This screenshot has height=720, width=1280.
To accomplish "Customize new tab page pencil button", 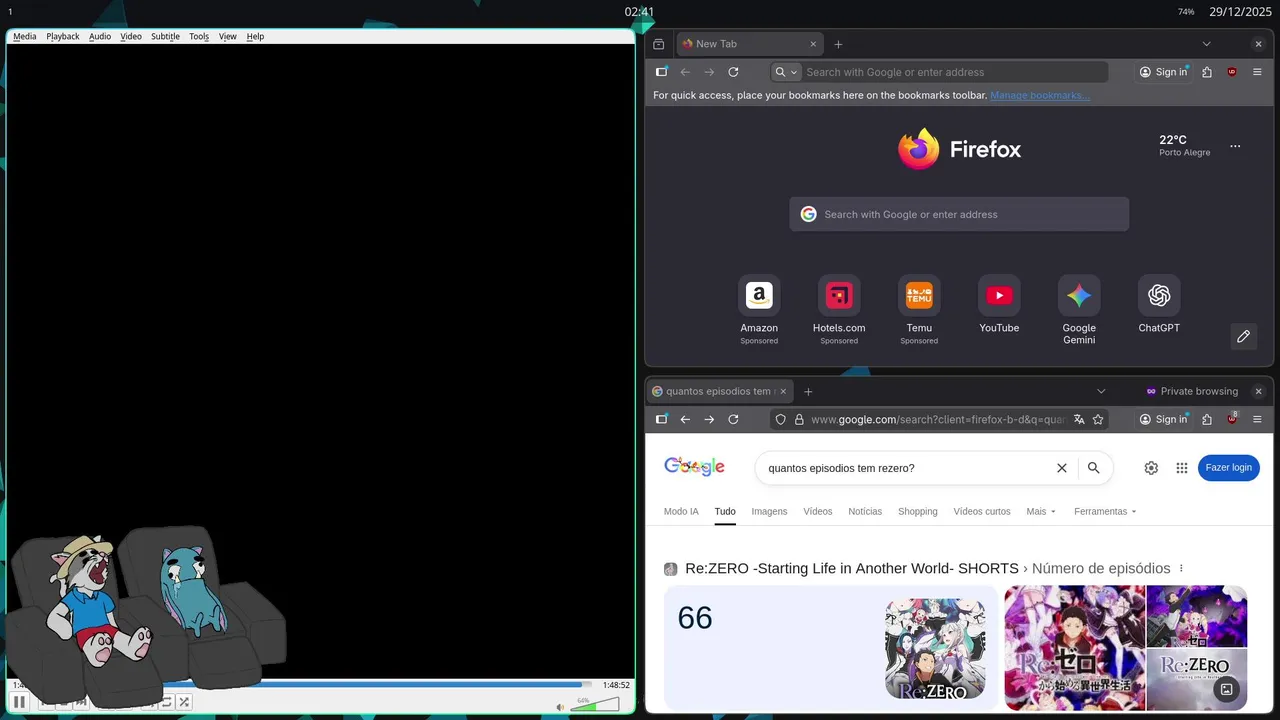I will 1243,336.
